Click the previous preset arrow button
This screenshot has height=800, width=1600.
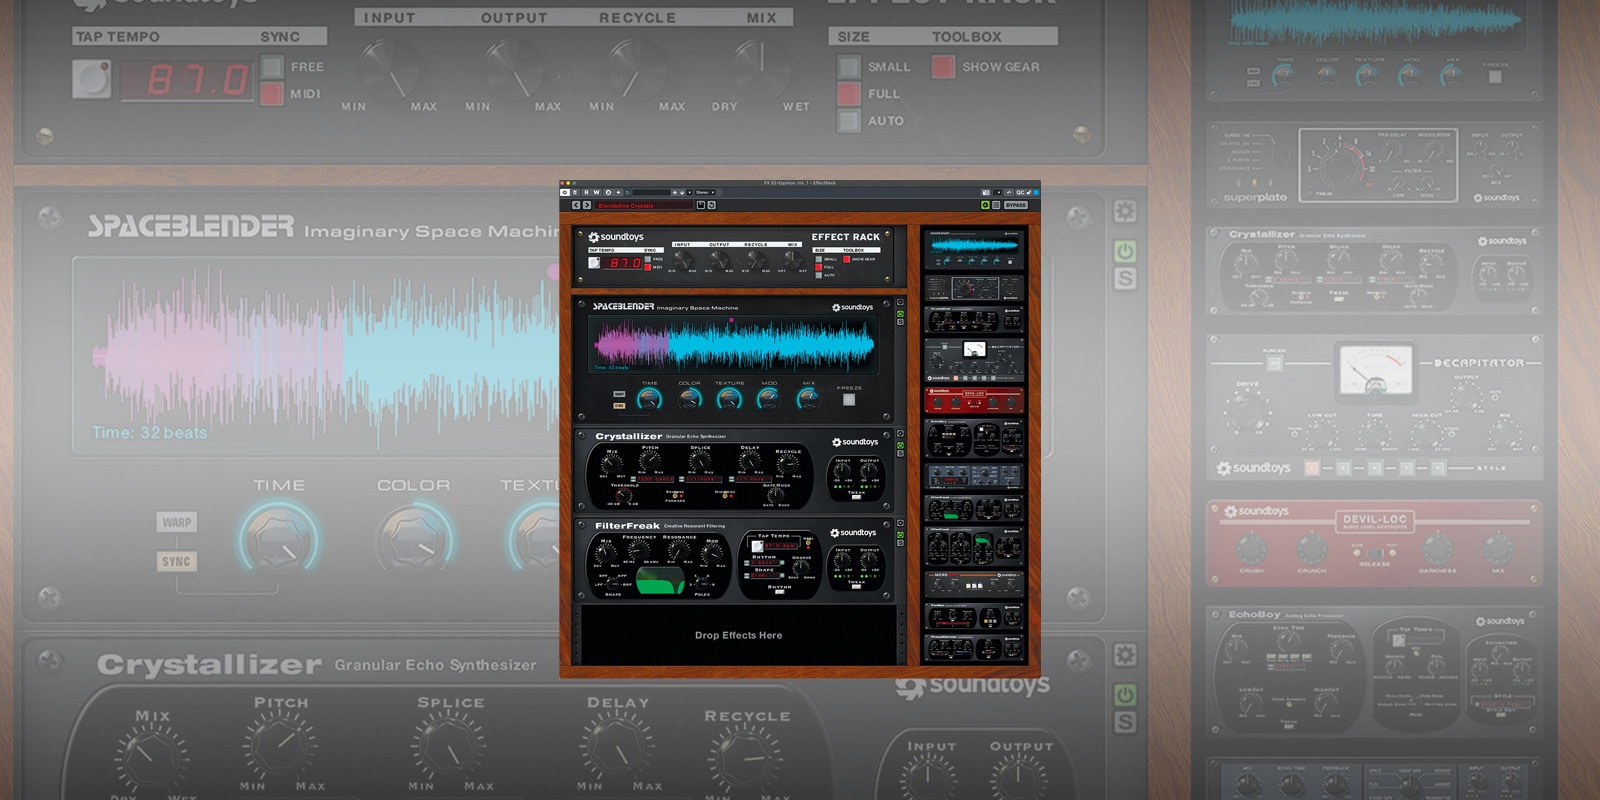(x=576, y=205)
